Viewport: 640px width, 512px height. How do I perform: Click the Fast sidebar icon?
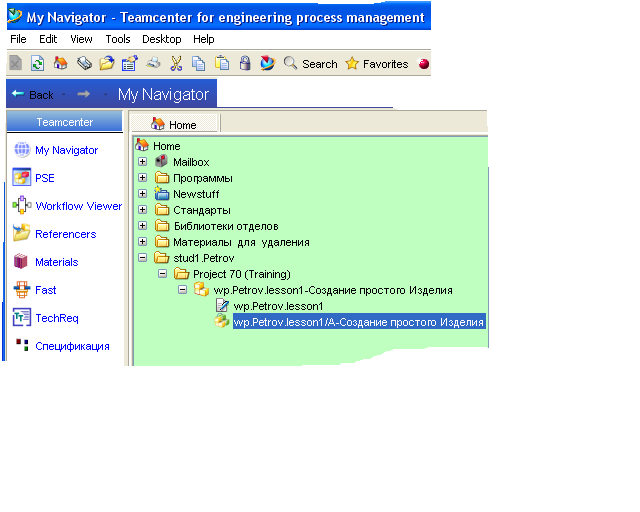click(22, 289)
